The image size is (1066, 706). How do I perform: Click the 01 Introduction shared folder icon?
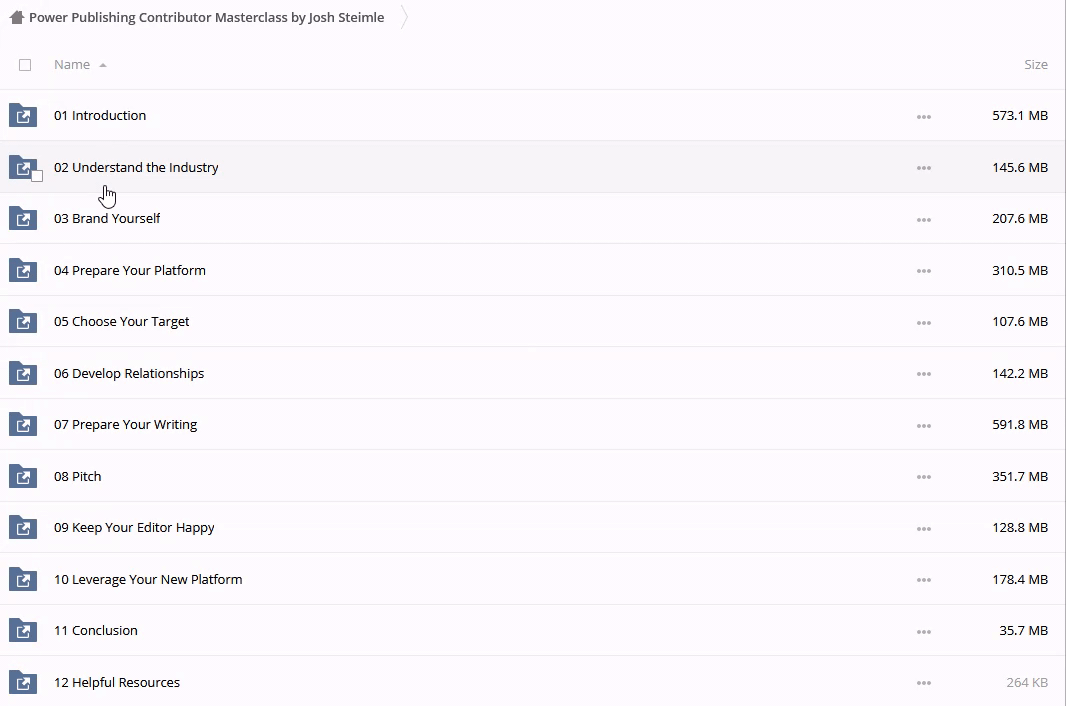22,115
